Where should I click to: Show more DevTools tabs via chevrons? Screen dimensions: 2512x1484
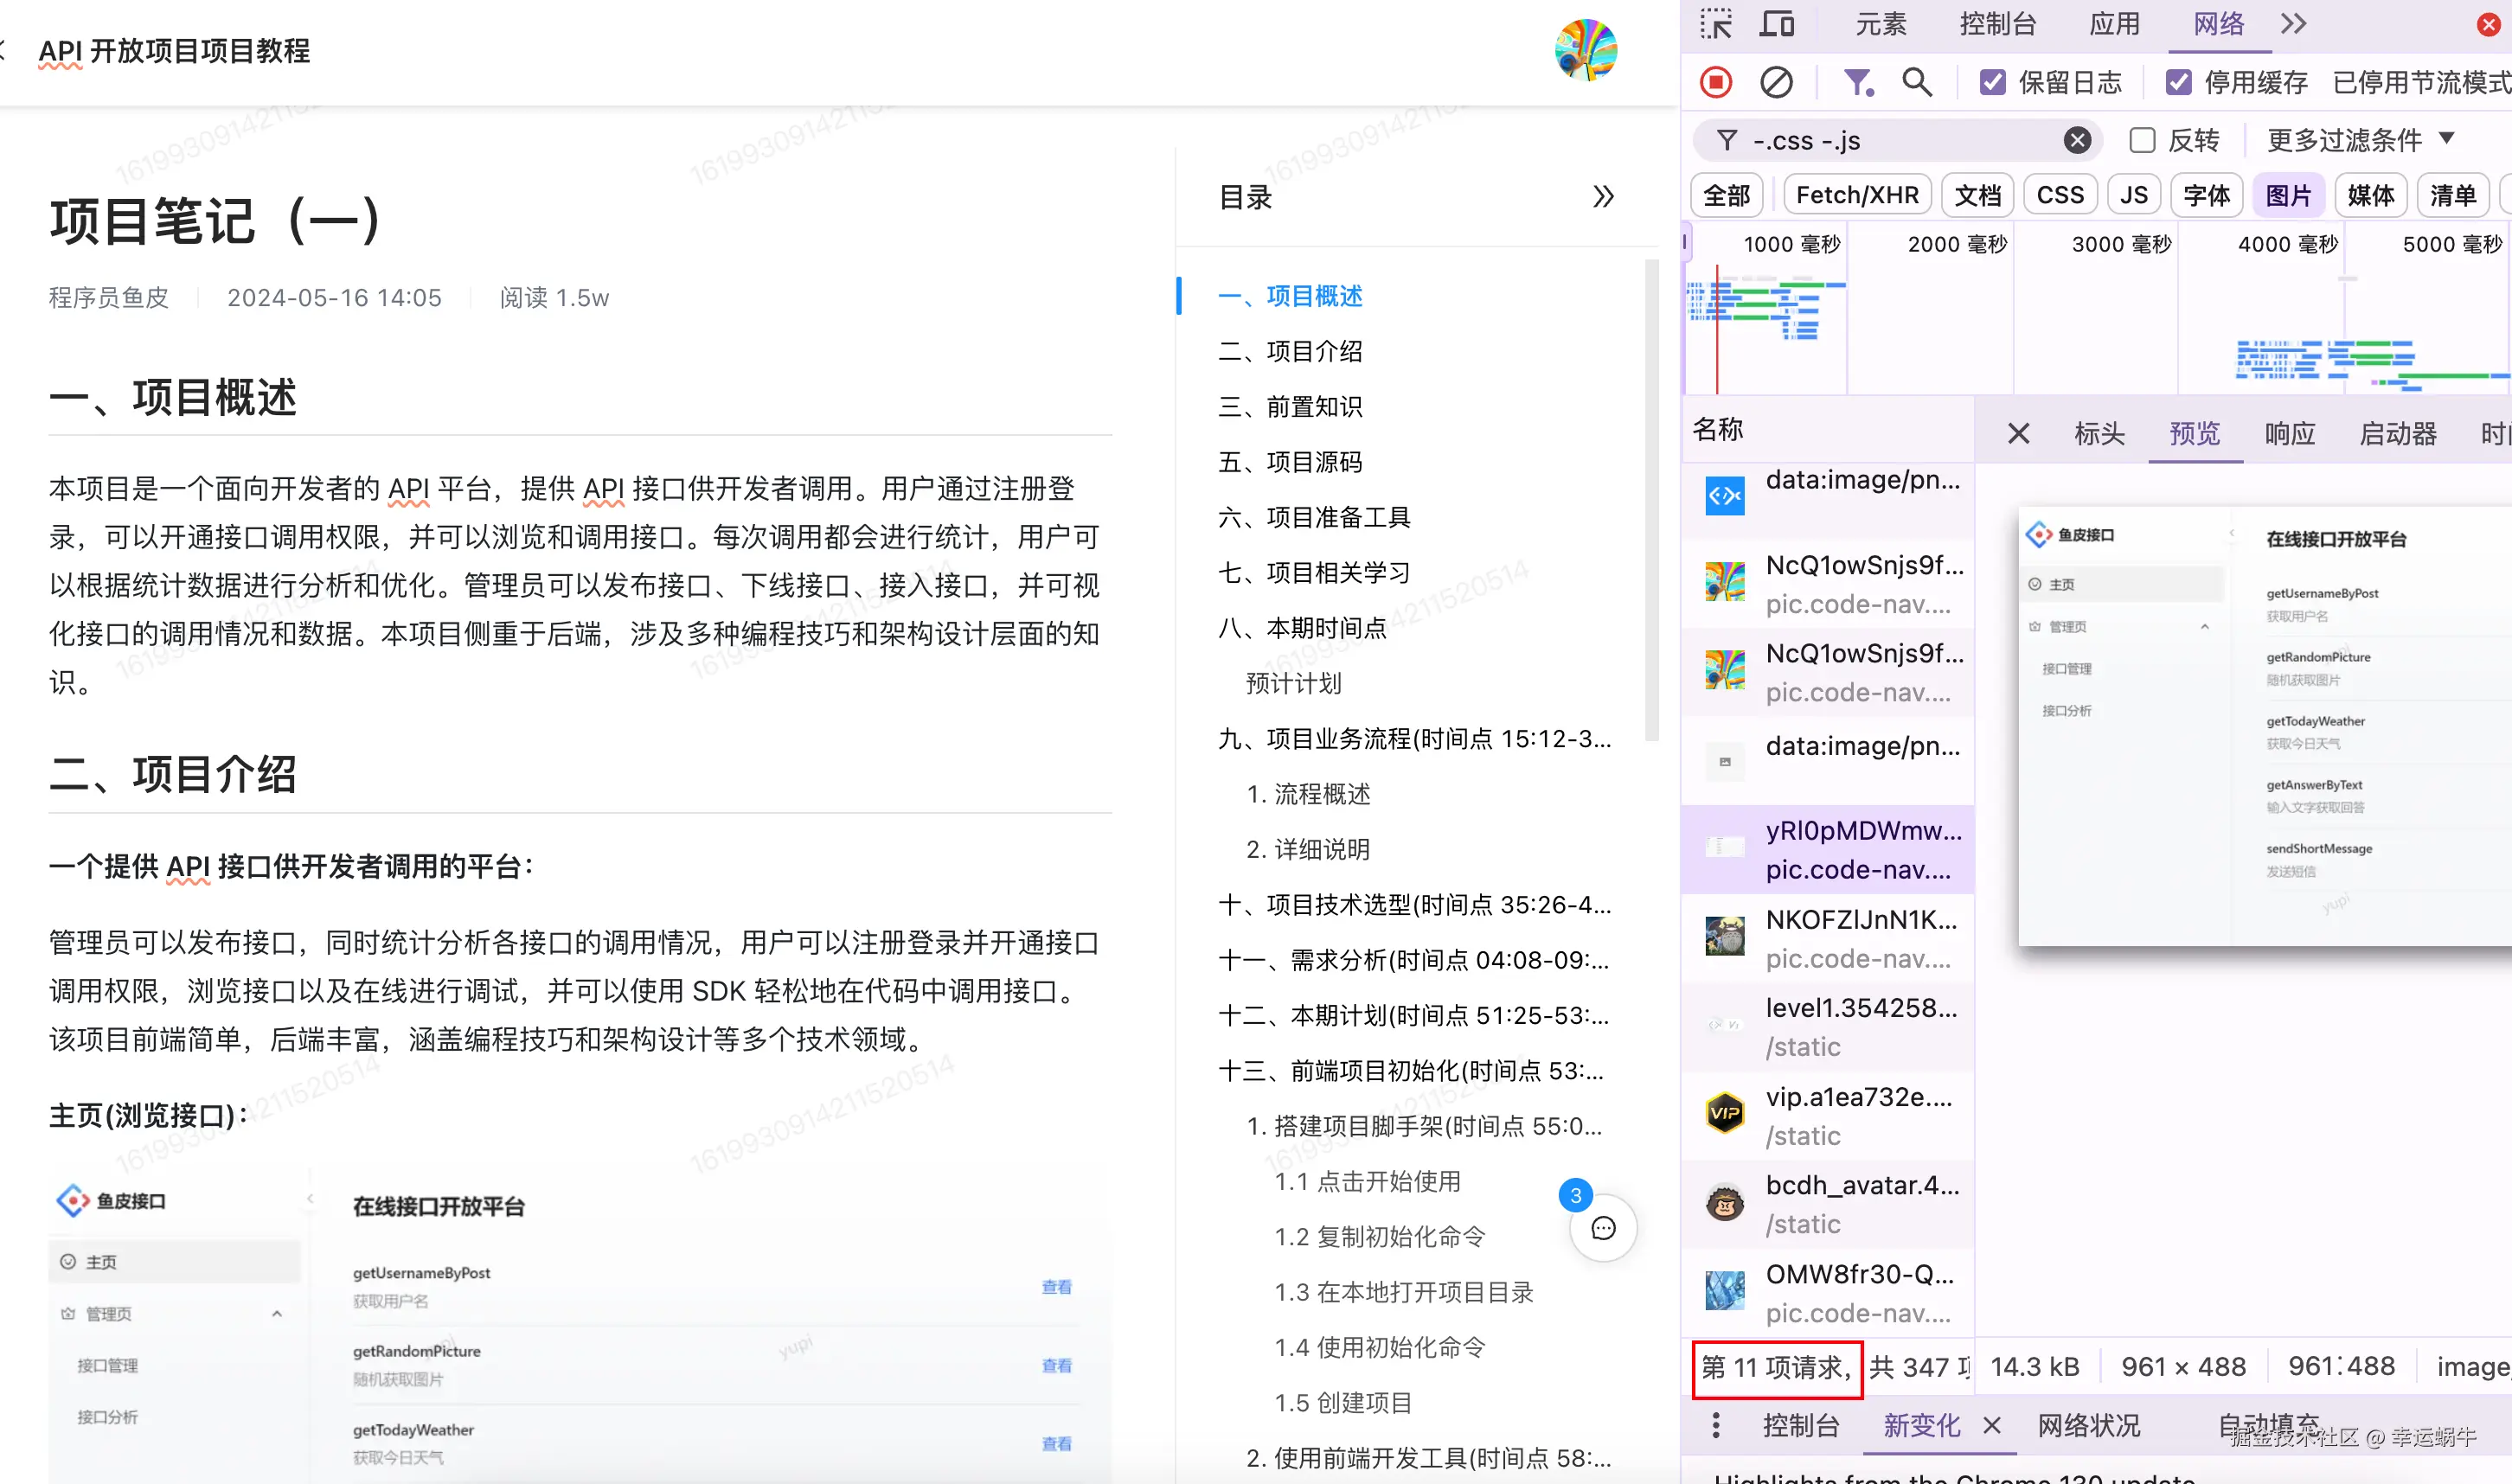pos(2294,24)
